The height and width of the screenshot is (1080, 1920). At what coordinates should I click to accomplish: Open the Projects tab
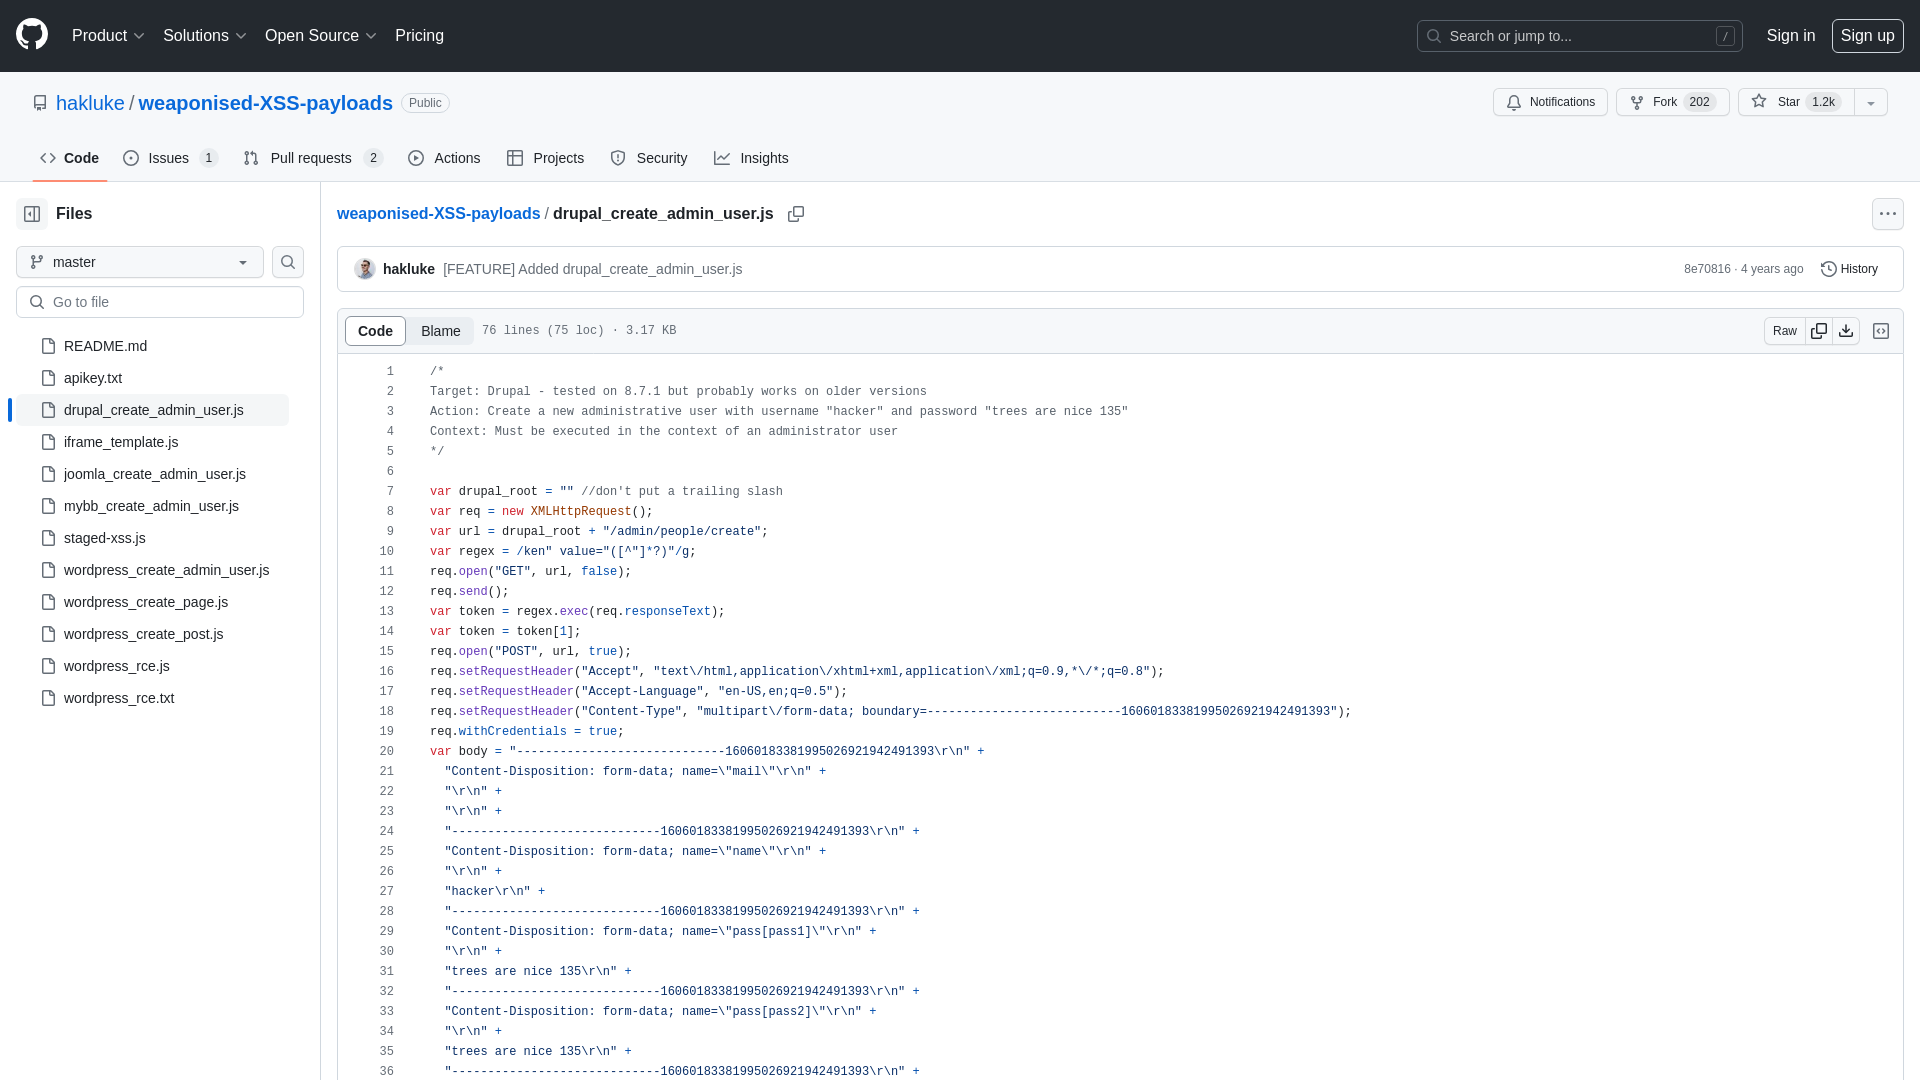(x=545, y=158)
